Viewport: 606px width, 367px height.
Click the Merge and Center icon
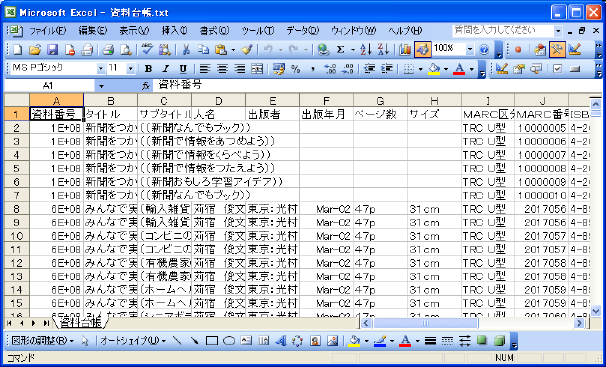point(257,69)
